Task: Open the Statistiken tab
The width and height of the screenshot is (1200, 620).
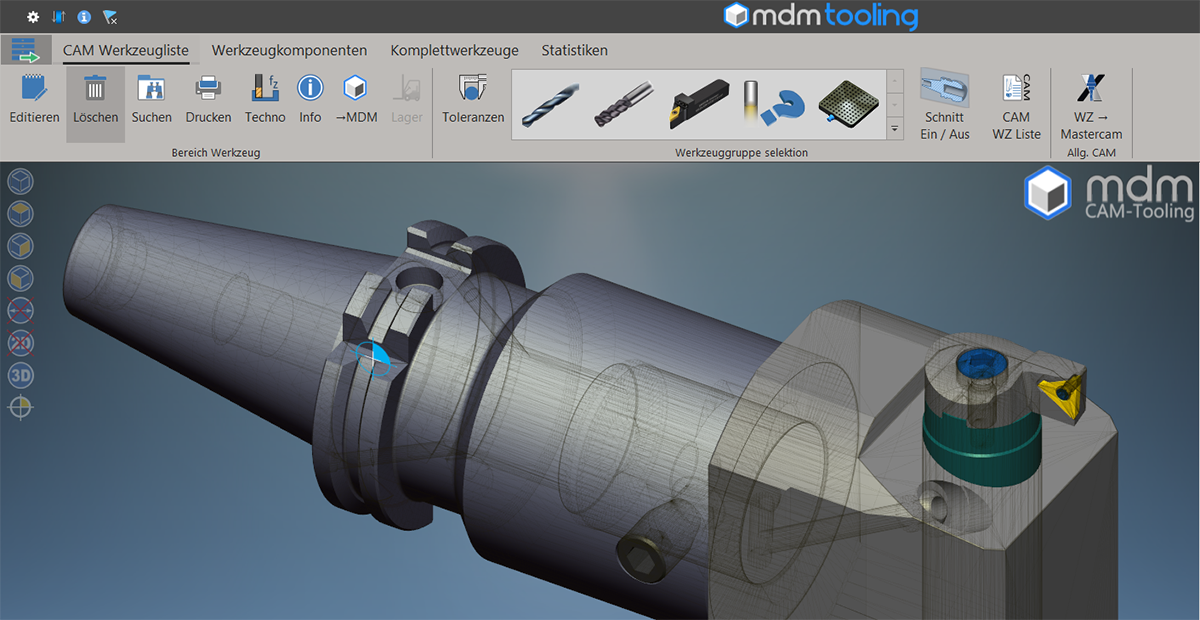Action: click(574, 50)
